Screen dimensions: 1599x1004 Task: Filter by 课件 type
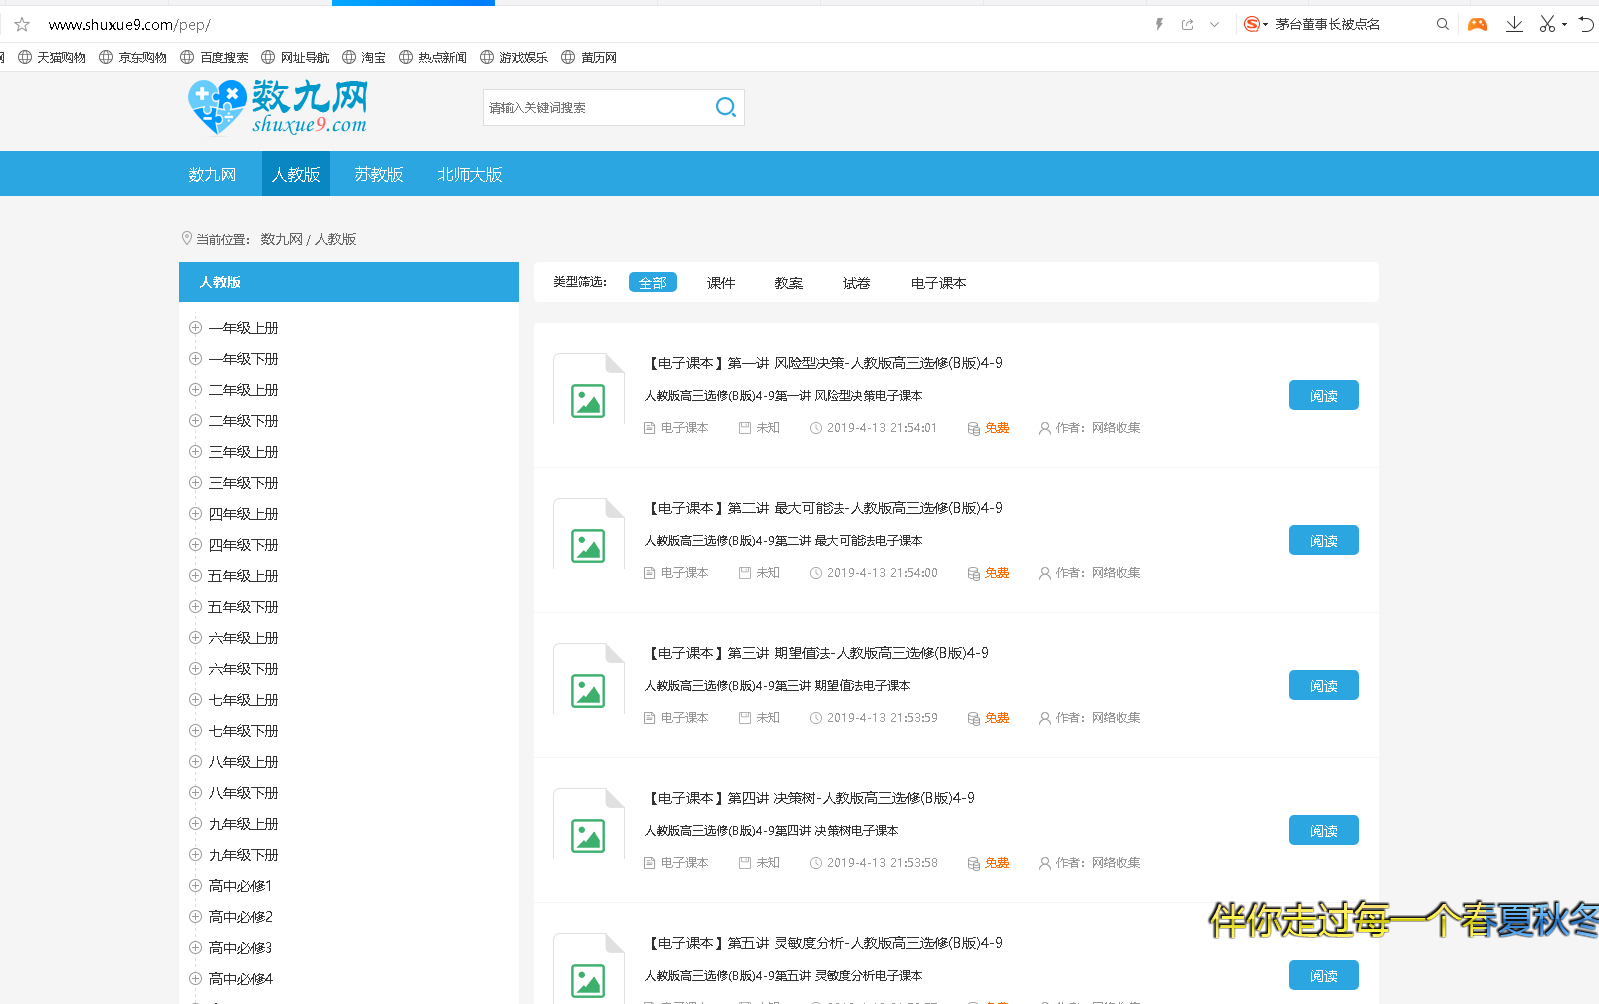(x=721, y=283)
